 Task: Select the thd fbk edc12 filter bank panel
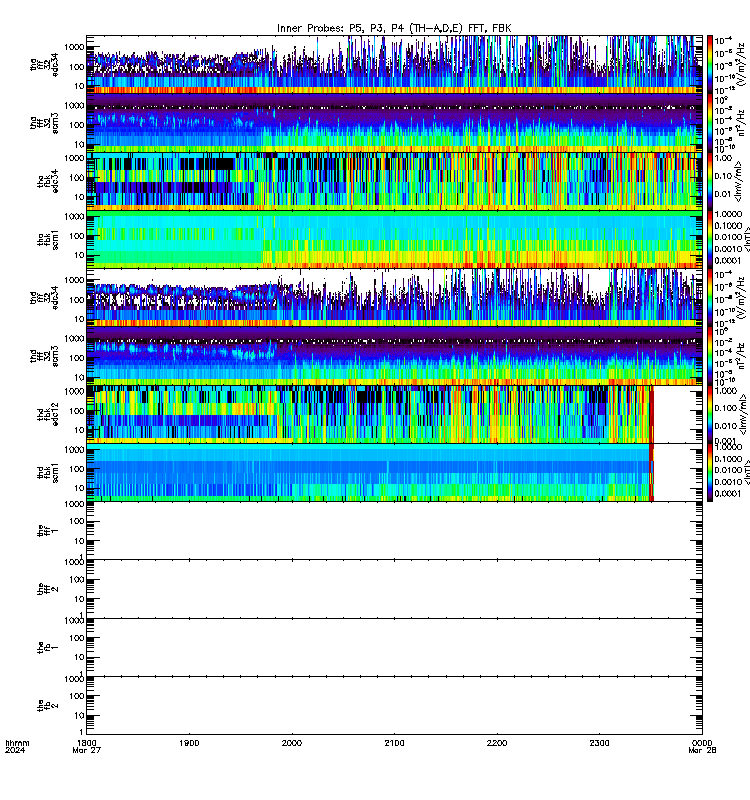click(x=394, y=414)
